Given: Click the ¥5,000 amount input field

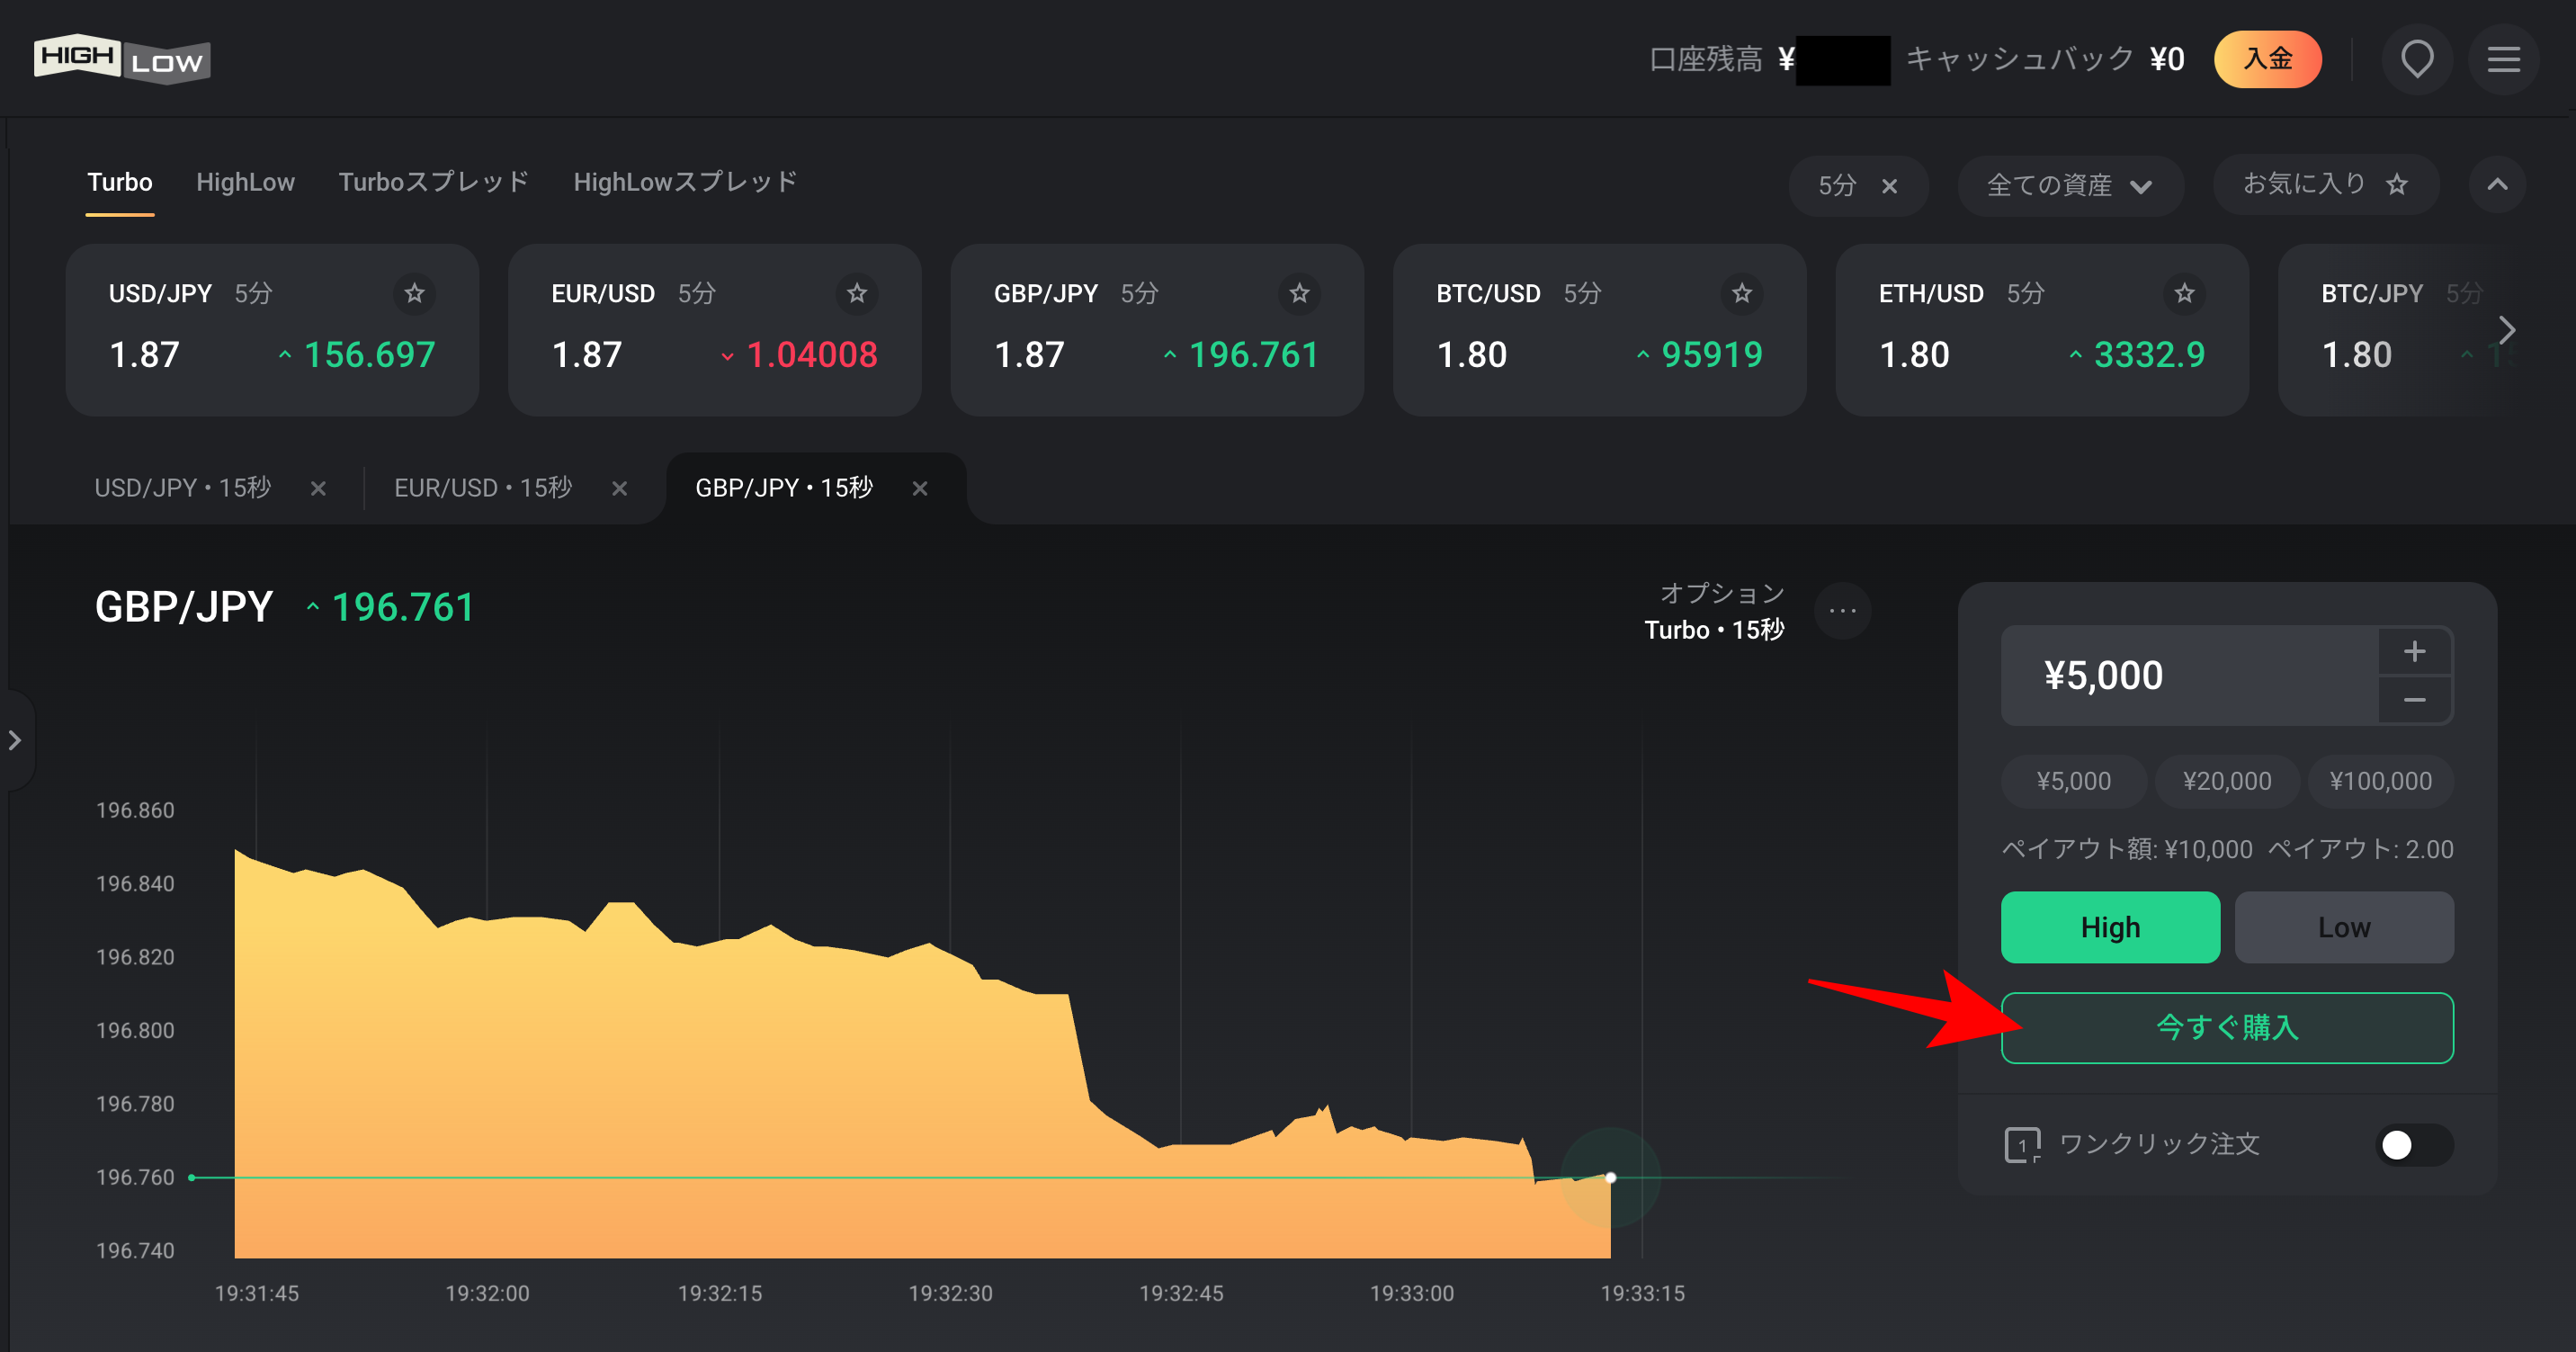Looking at the screenshot, I should 2189,675.
